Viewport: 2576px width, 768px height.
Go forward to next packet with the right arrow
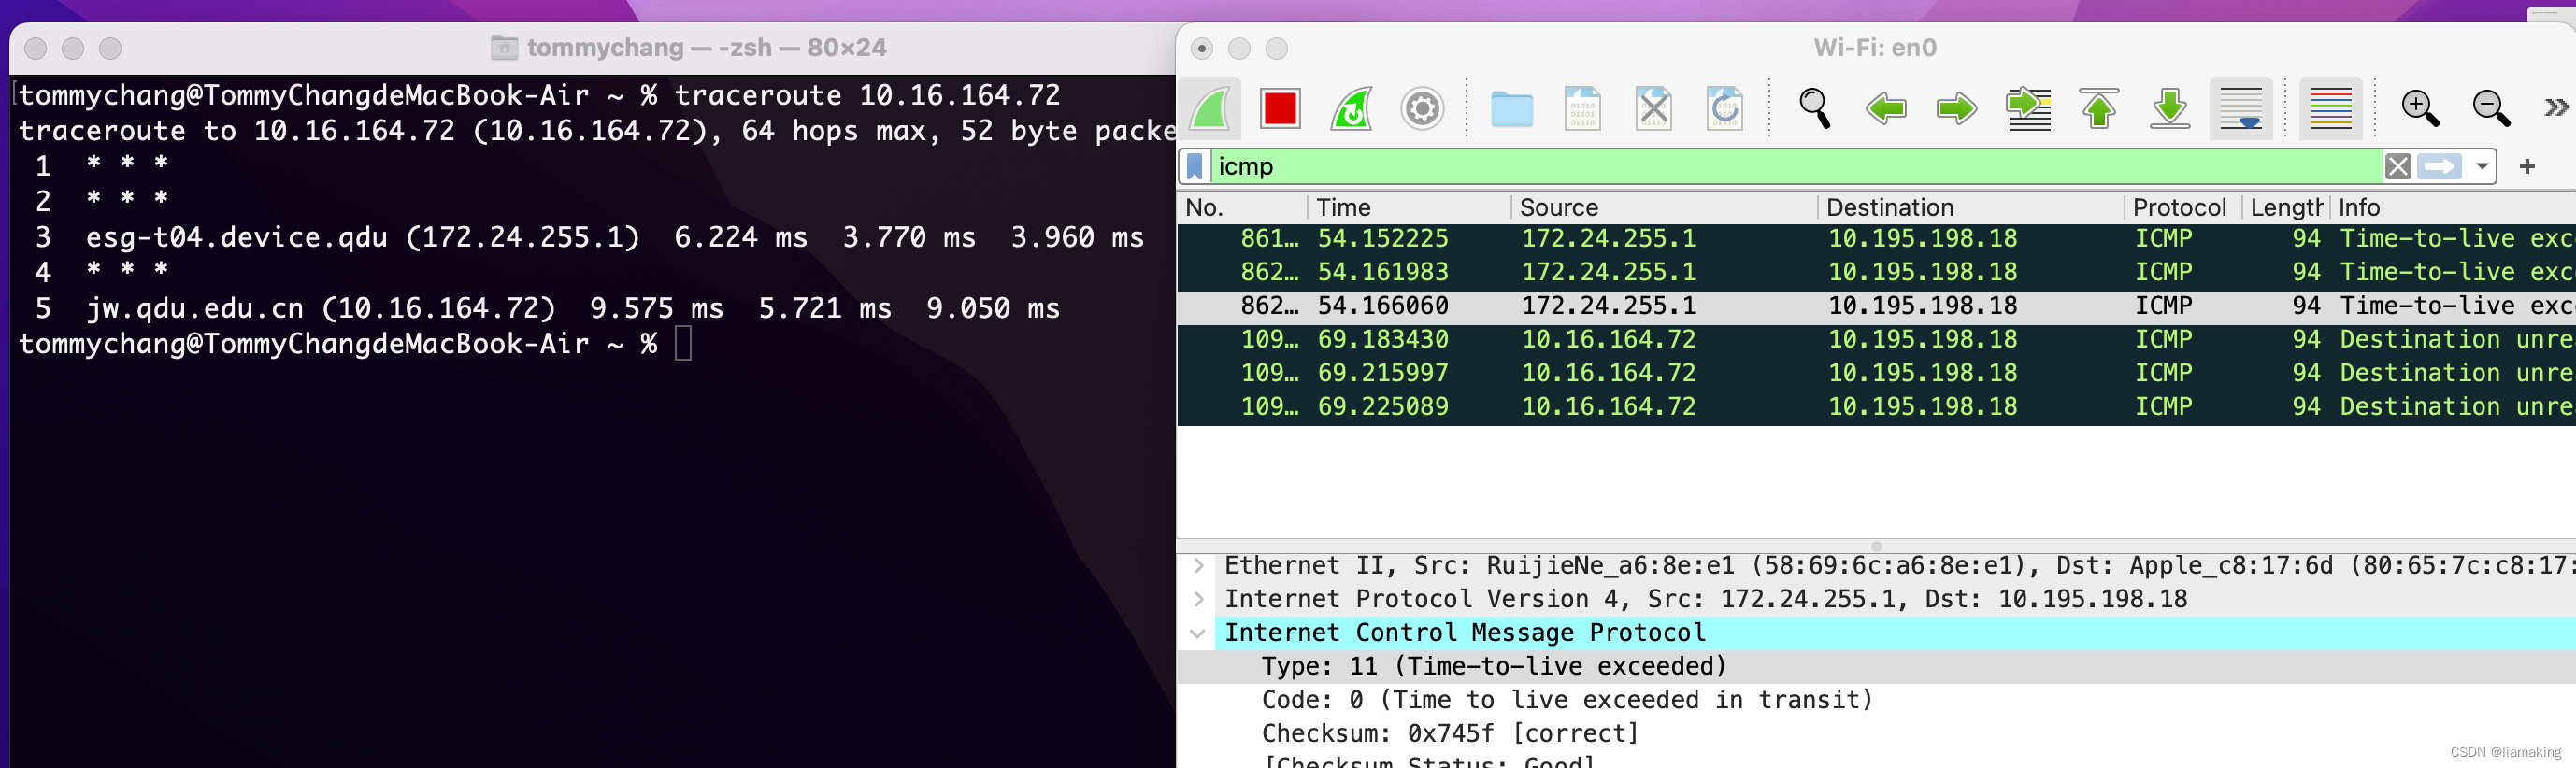pos(1956,108)
